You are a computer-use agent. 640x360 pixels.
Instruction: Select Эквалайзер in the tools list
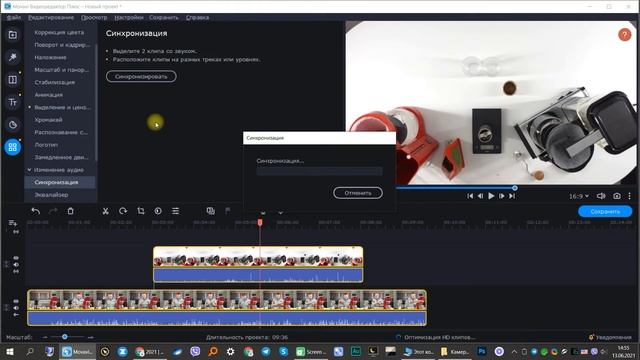[x=51, y=195]
